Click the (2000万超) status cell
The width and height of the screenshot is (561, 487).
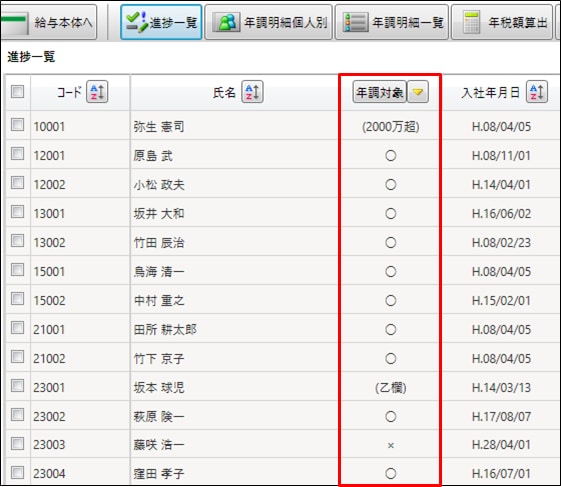pos(390,127)
